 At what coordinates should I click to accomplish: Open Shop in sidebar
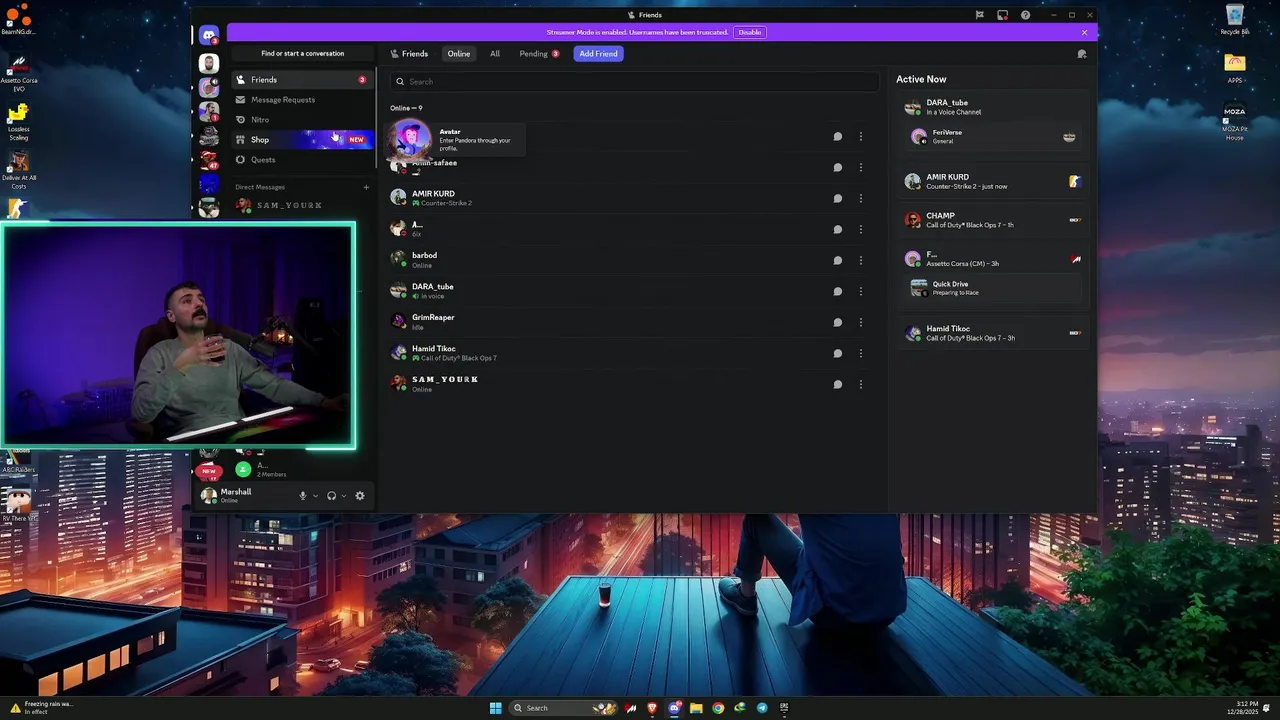(x=302, y=140)
